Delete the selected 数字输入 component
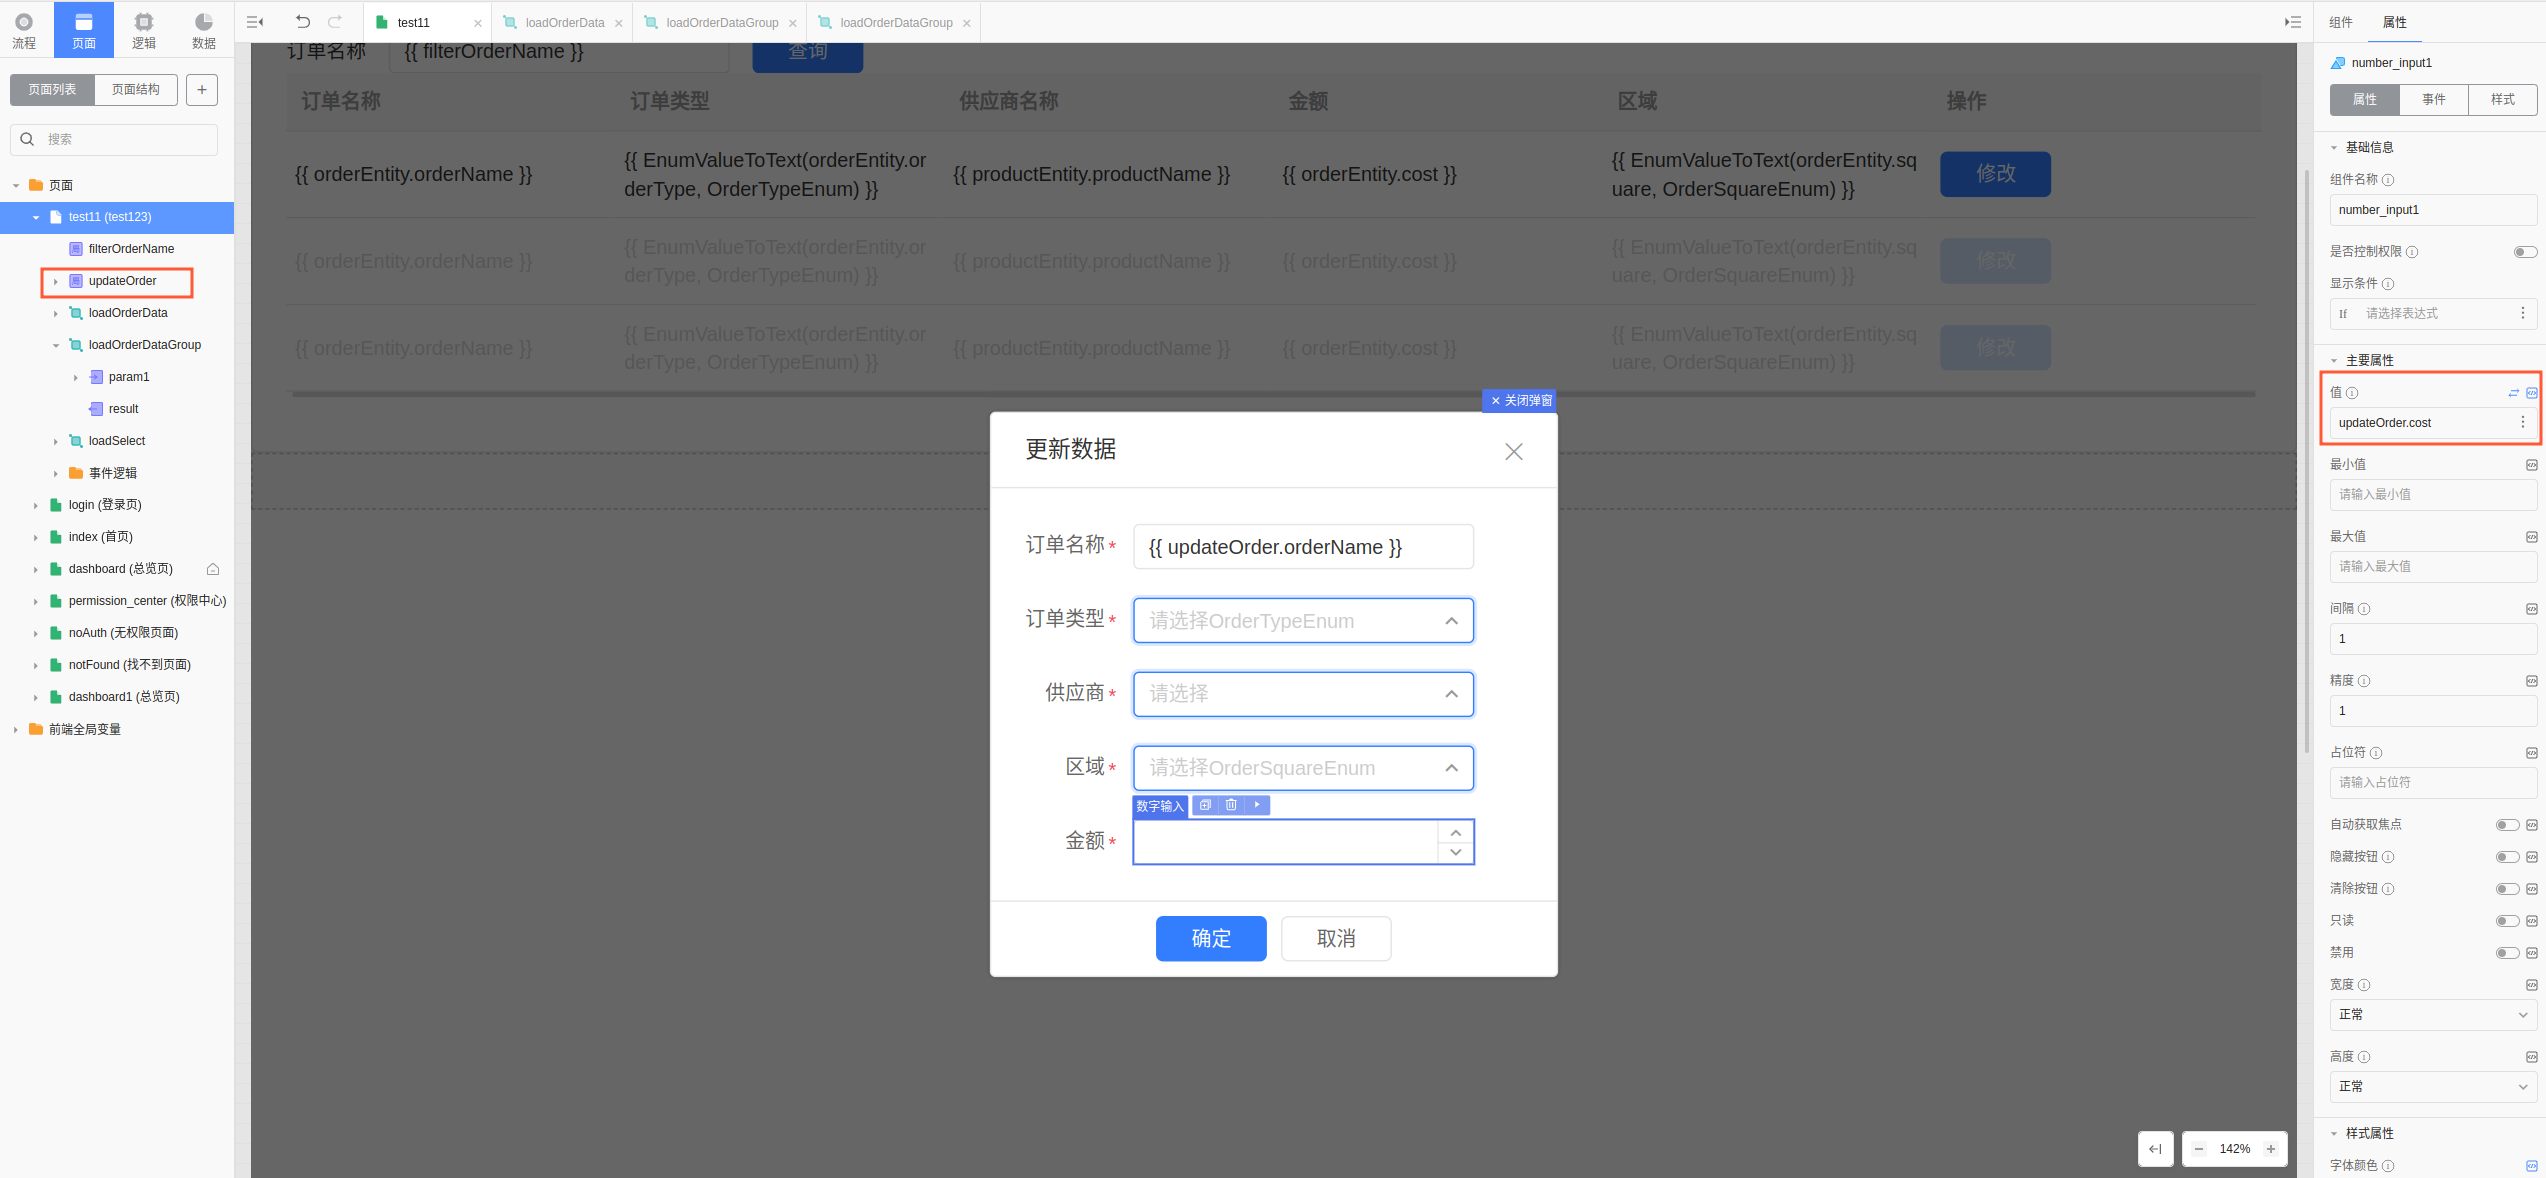The width and height of the screenshot is (2546, 1178). (x=1231, y=805)
